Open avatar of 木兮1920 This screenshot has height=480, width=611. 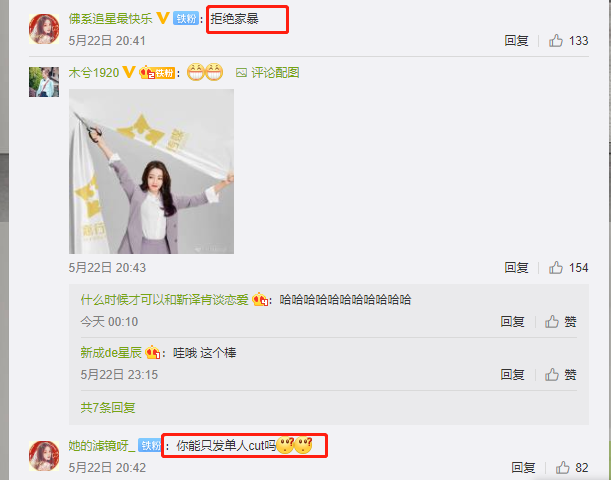tap(44, 82)
